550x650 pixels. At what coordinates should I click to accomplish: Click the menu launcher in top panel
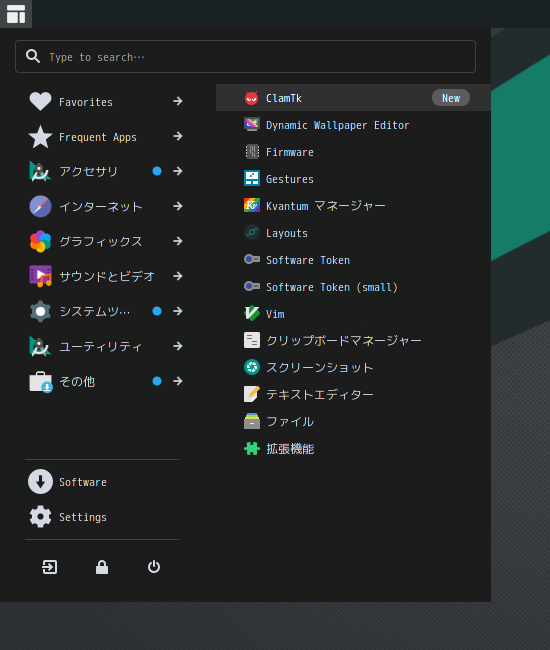16,14
